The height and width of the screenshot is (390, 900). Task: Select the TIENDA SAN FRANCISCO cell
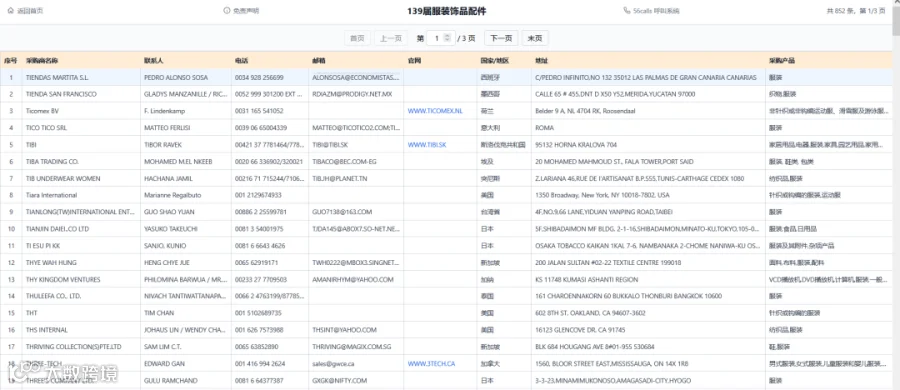pos(81,94)
